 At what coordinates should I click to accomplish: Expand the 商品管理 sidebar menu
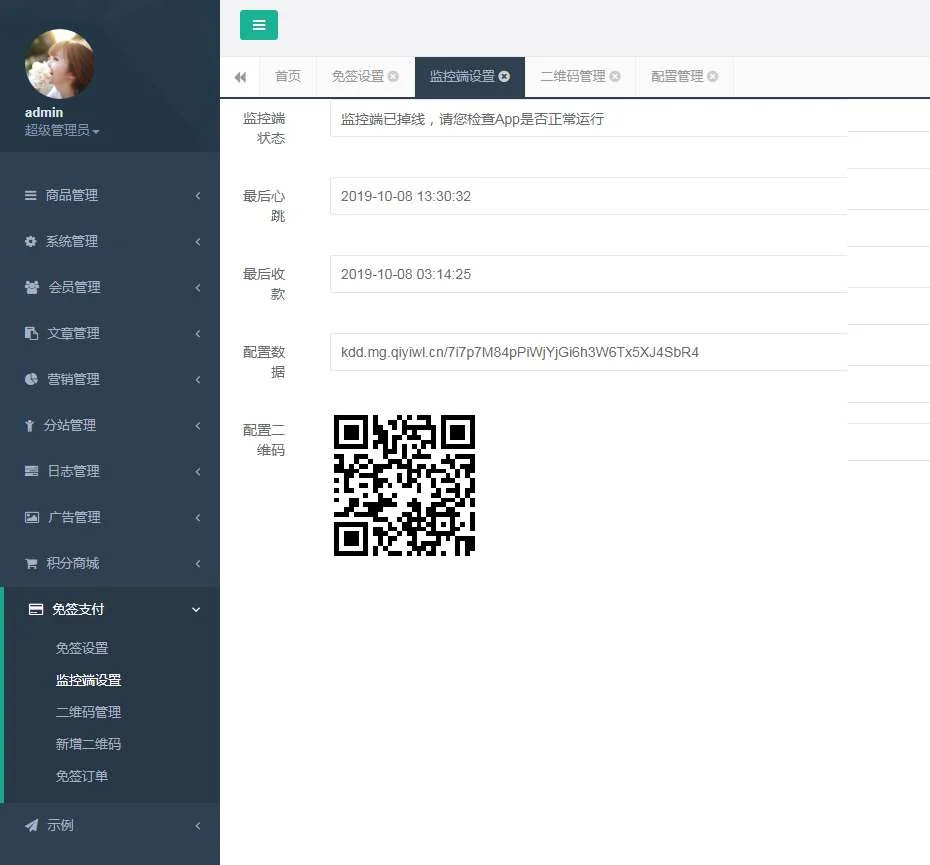pos(110,195)
